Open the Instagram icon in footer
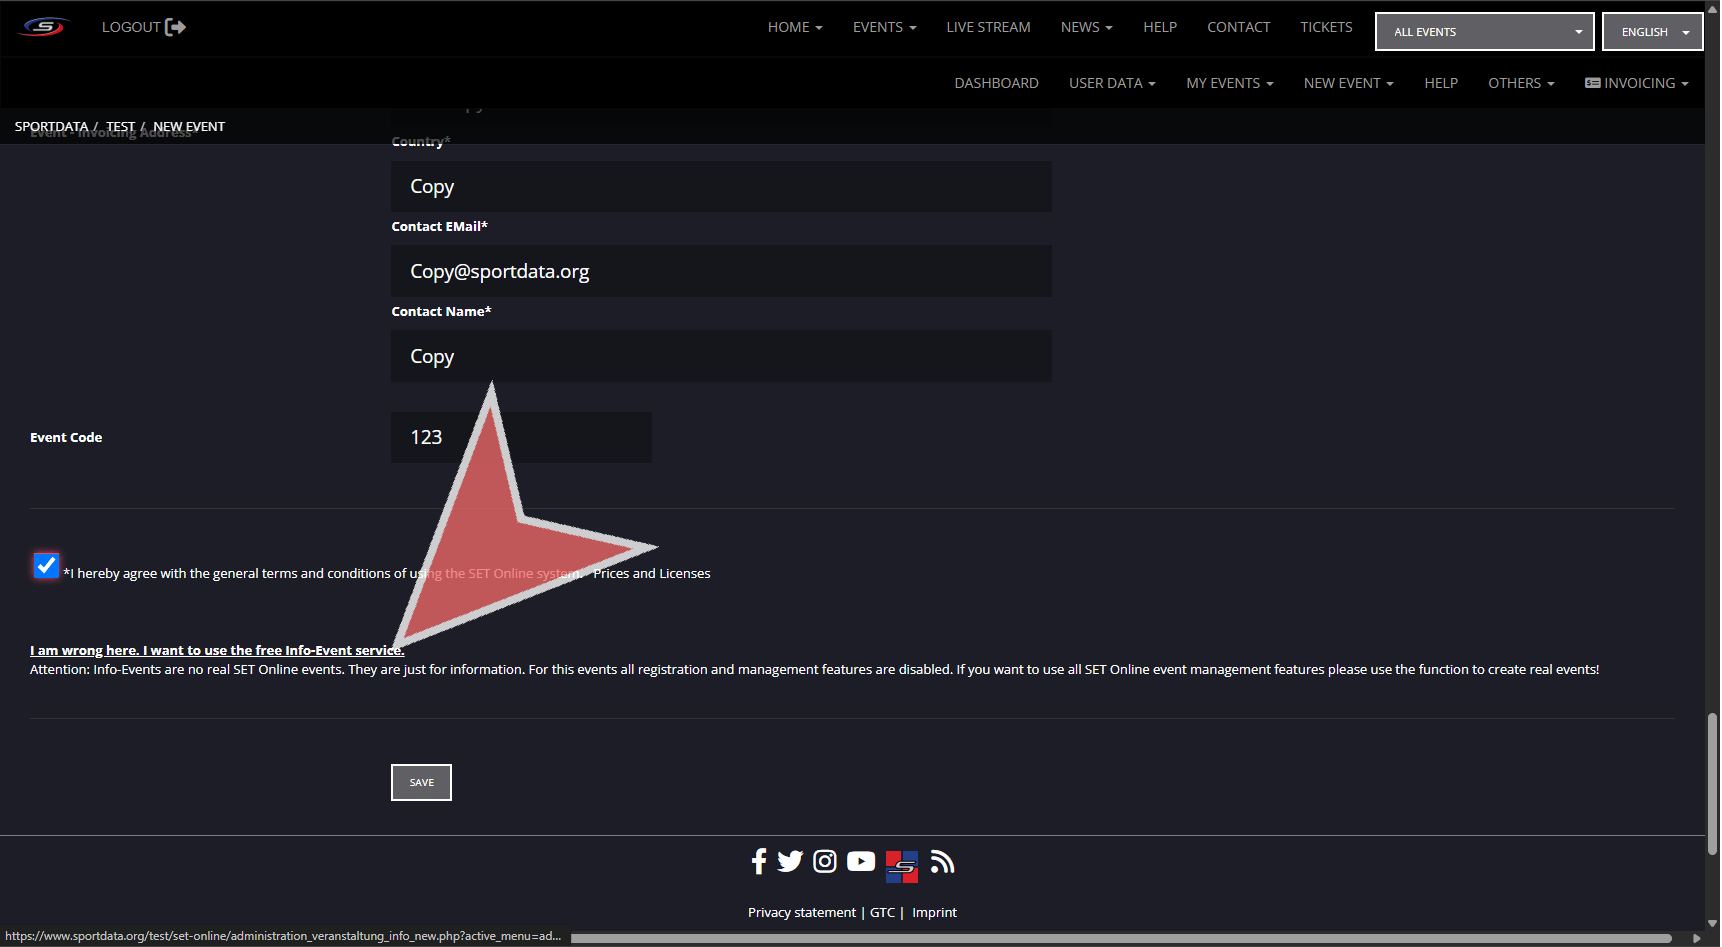 pos(825,861)
